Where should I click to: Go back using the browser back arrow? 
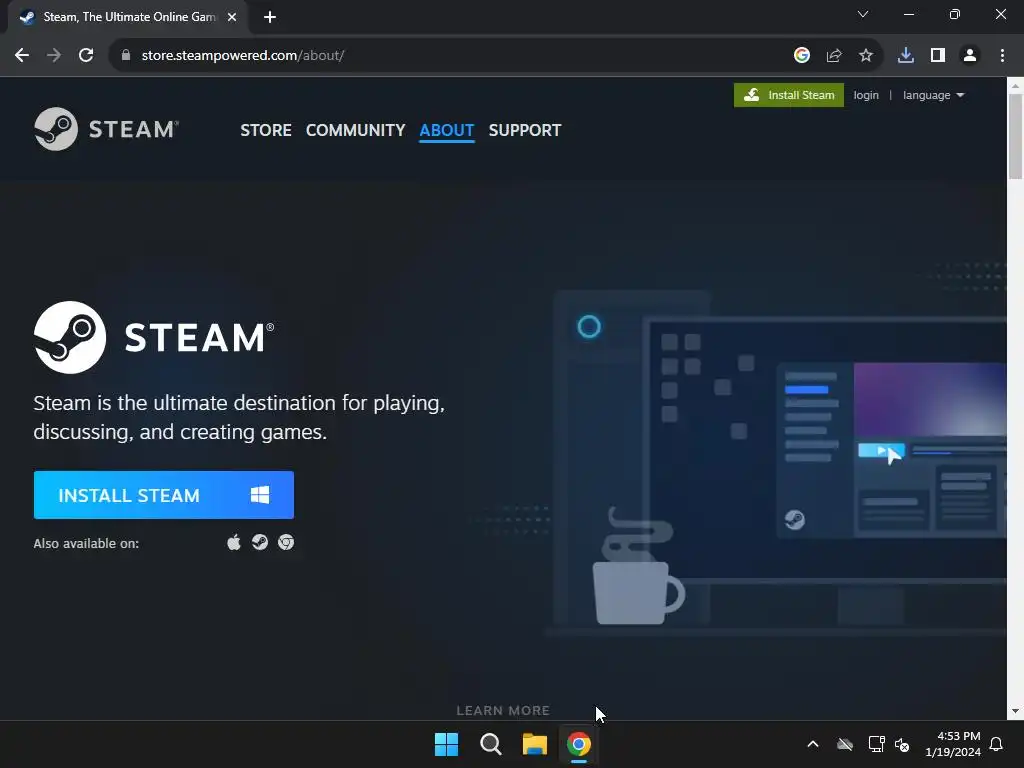pos(22,56)
